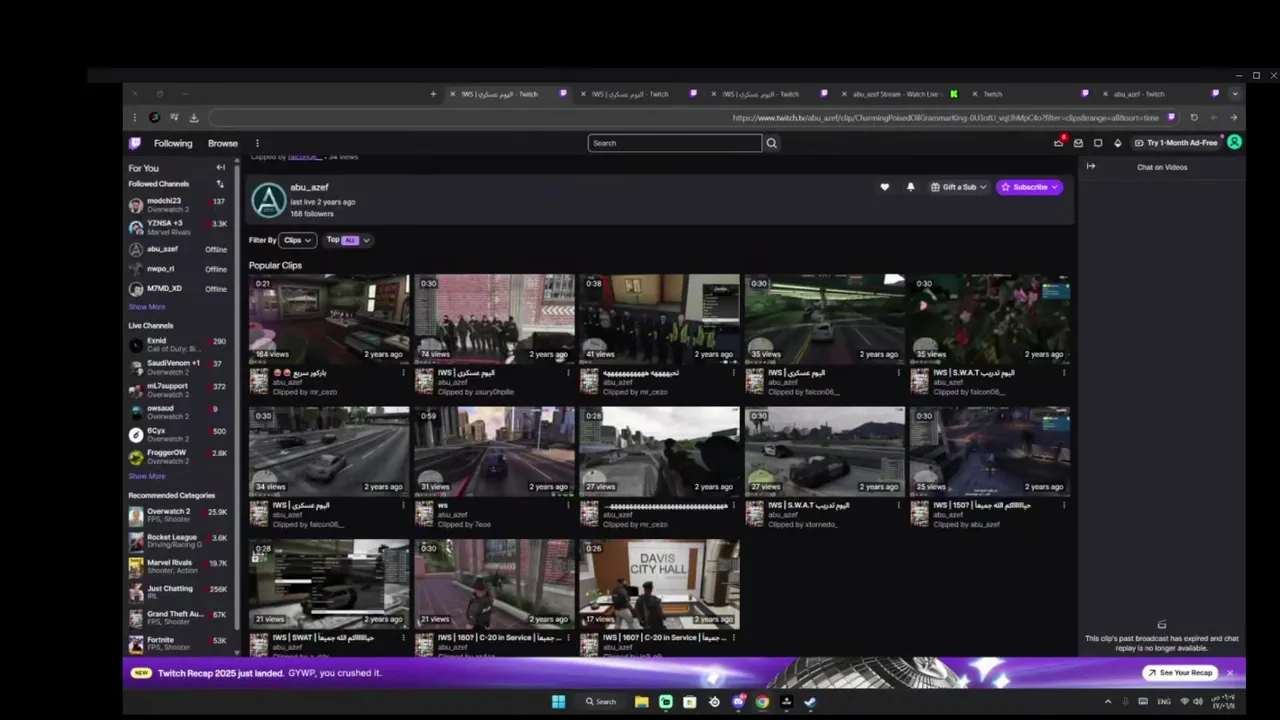This screenshot has height=720, width=1280.
Task: Show more followed channels
Action: point(147,307)
